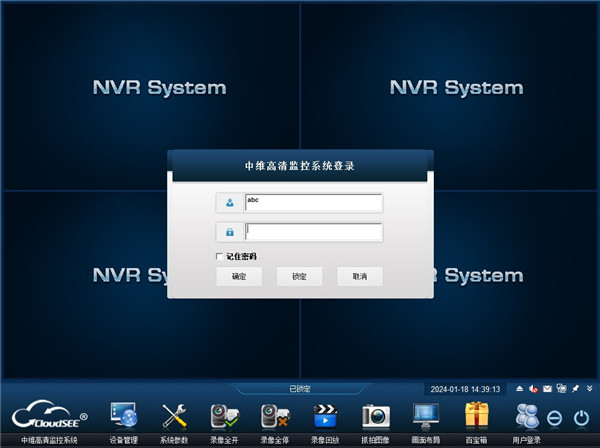
Task: Enable the Remember Password (记住密码) checkbox
Action: pyautogui.click(x=220, y=257)
